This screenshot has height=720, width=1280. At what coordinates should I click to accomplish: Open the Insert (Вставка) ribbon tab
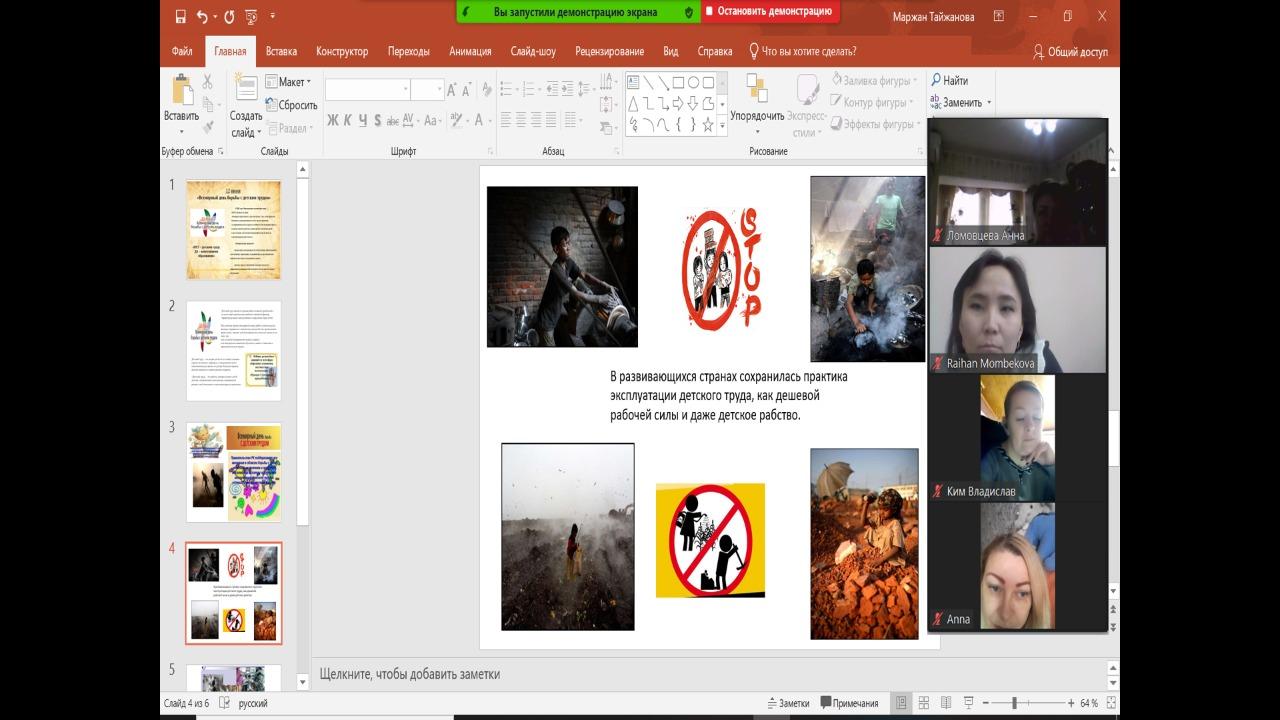click(x=281, y=52)
